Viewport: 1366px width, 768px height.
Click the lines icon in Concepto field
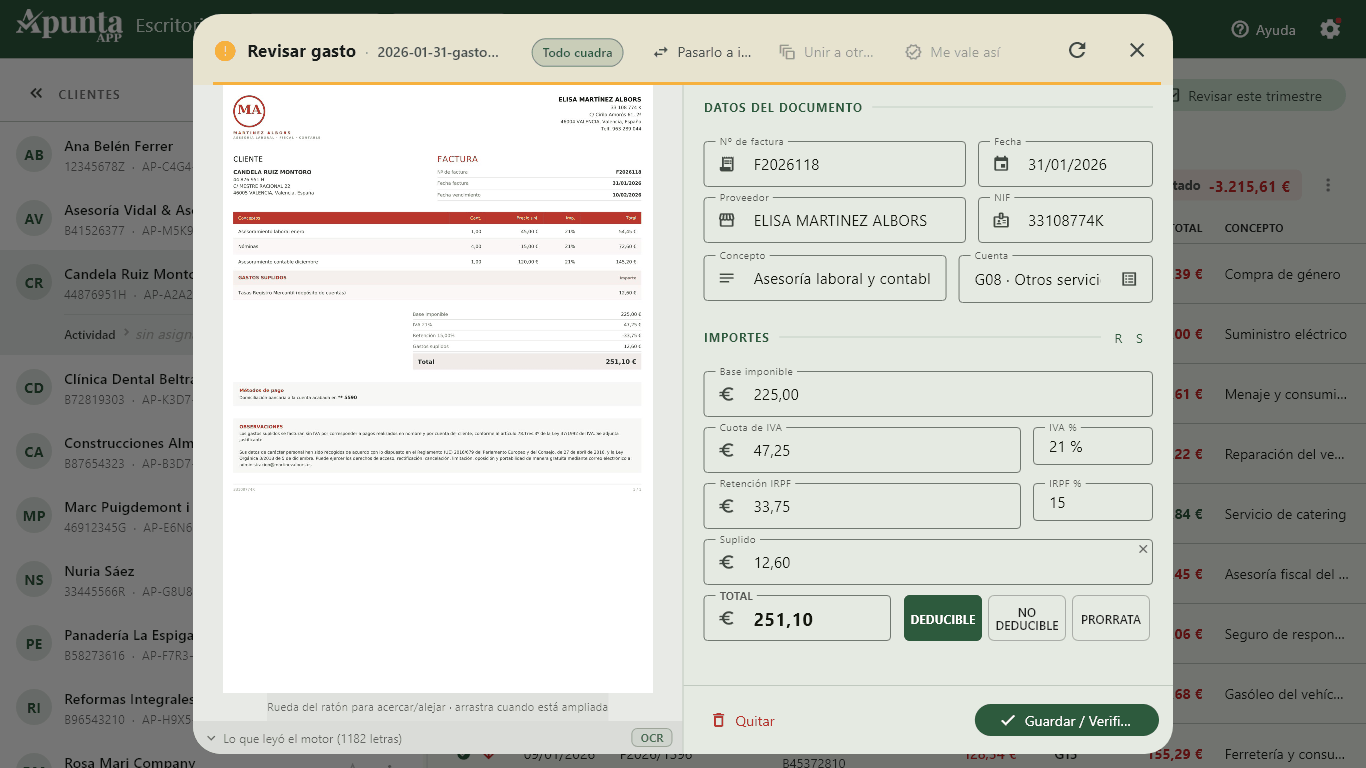point(727,278)
